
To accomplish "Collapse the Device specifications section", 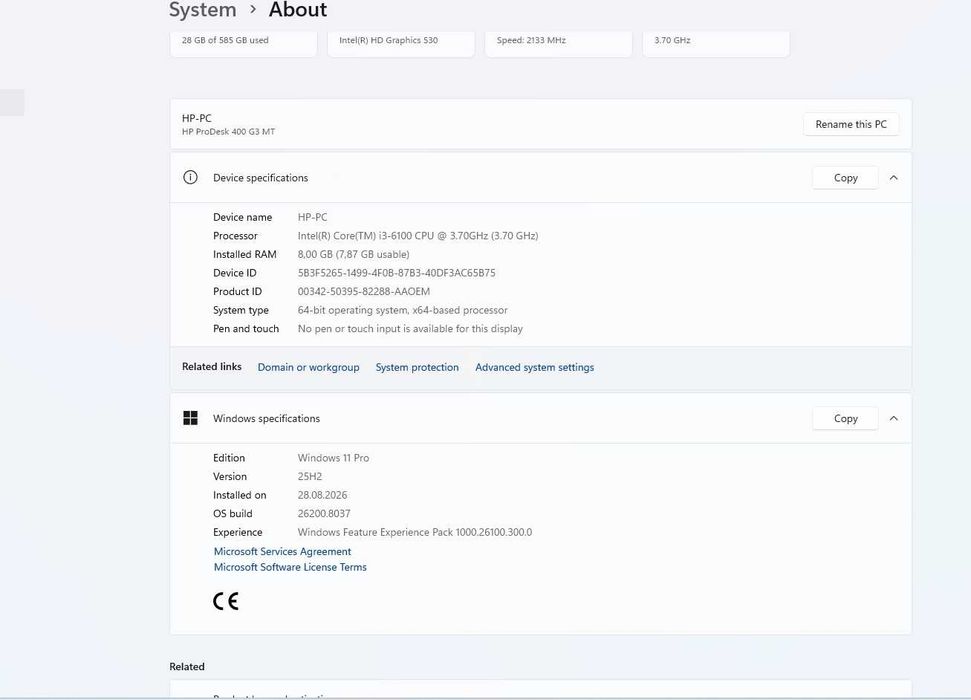I will (894, 178).
